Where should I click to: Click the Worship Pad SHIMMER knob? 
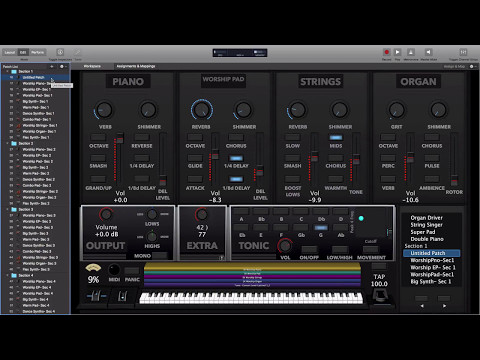pyautogui.click(x=243, y=110)
